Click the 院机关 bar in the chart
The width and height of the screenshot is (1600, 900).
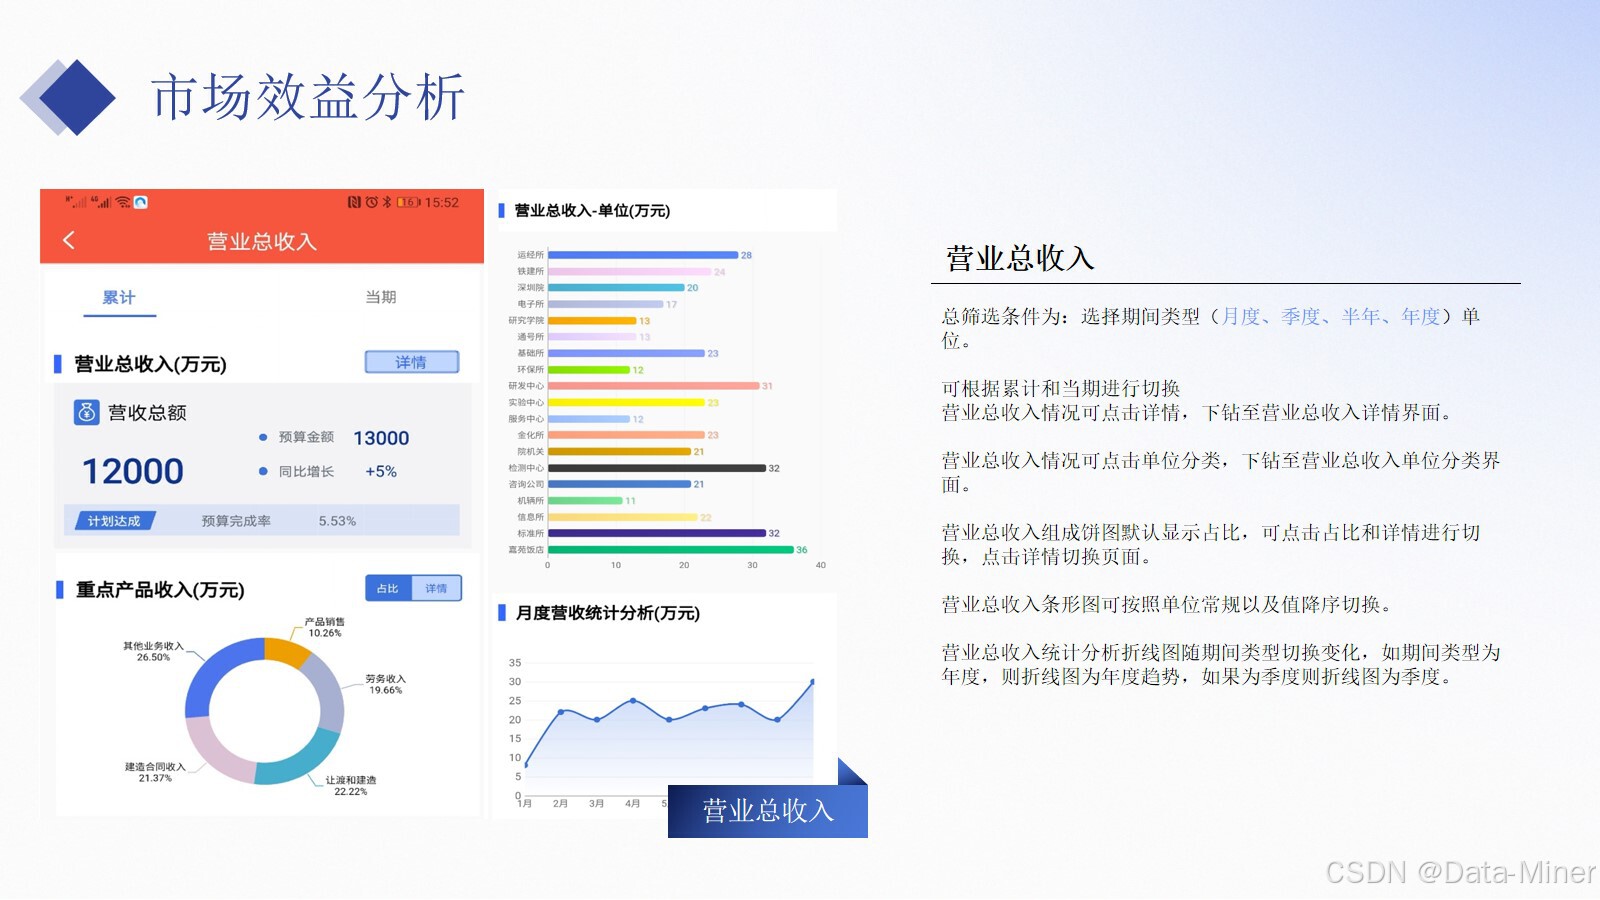pos(620,451)
